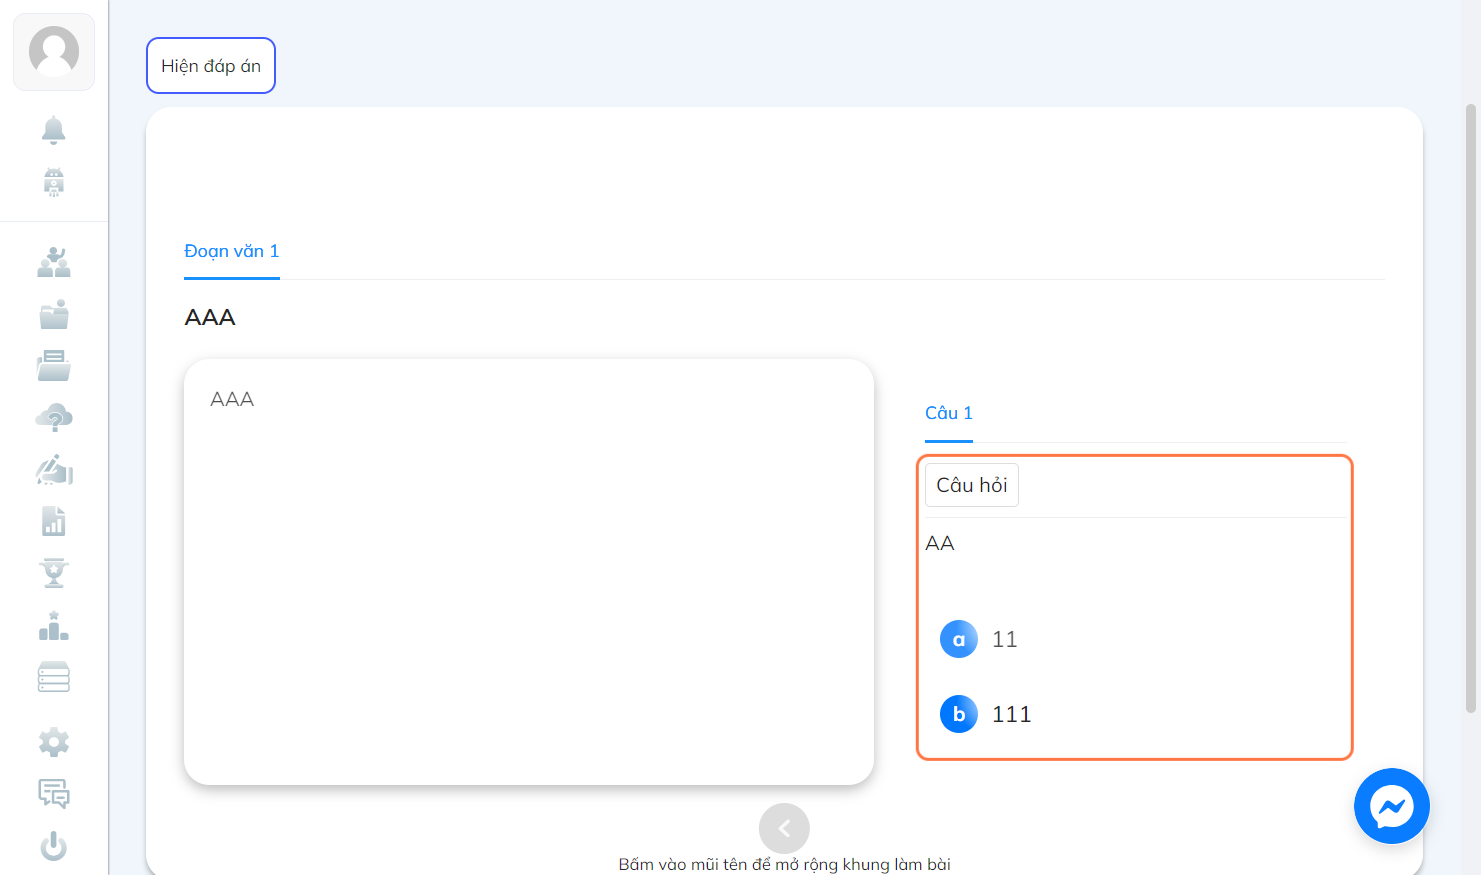The height and width of the screenshot is (875, 1481).
Task: Open the open-folder documents icon
Action: pyautogui.click(x=54, y=366)
